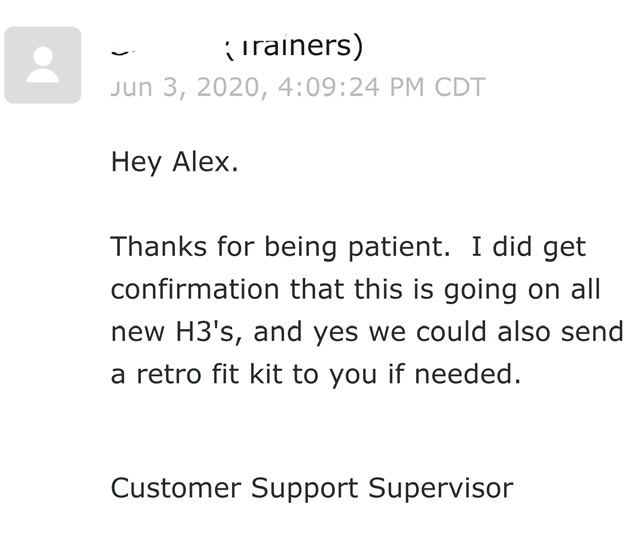Click the "Customer Support Supervisor" signature
The width and height of the screenshot is (640, 557).
(x=312, y=488)
